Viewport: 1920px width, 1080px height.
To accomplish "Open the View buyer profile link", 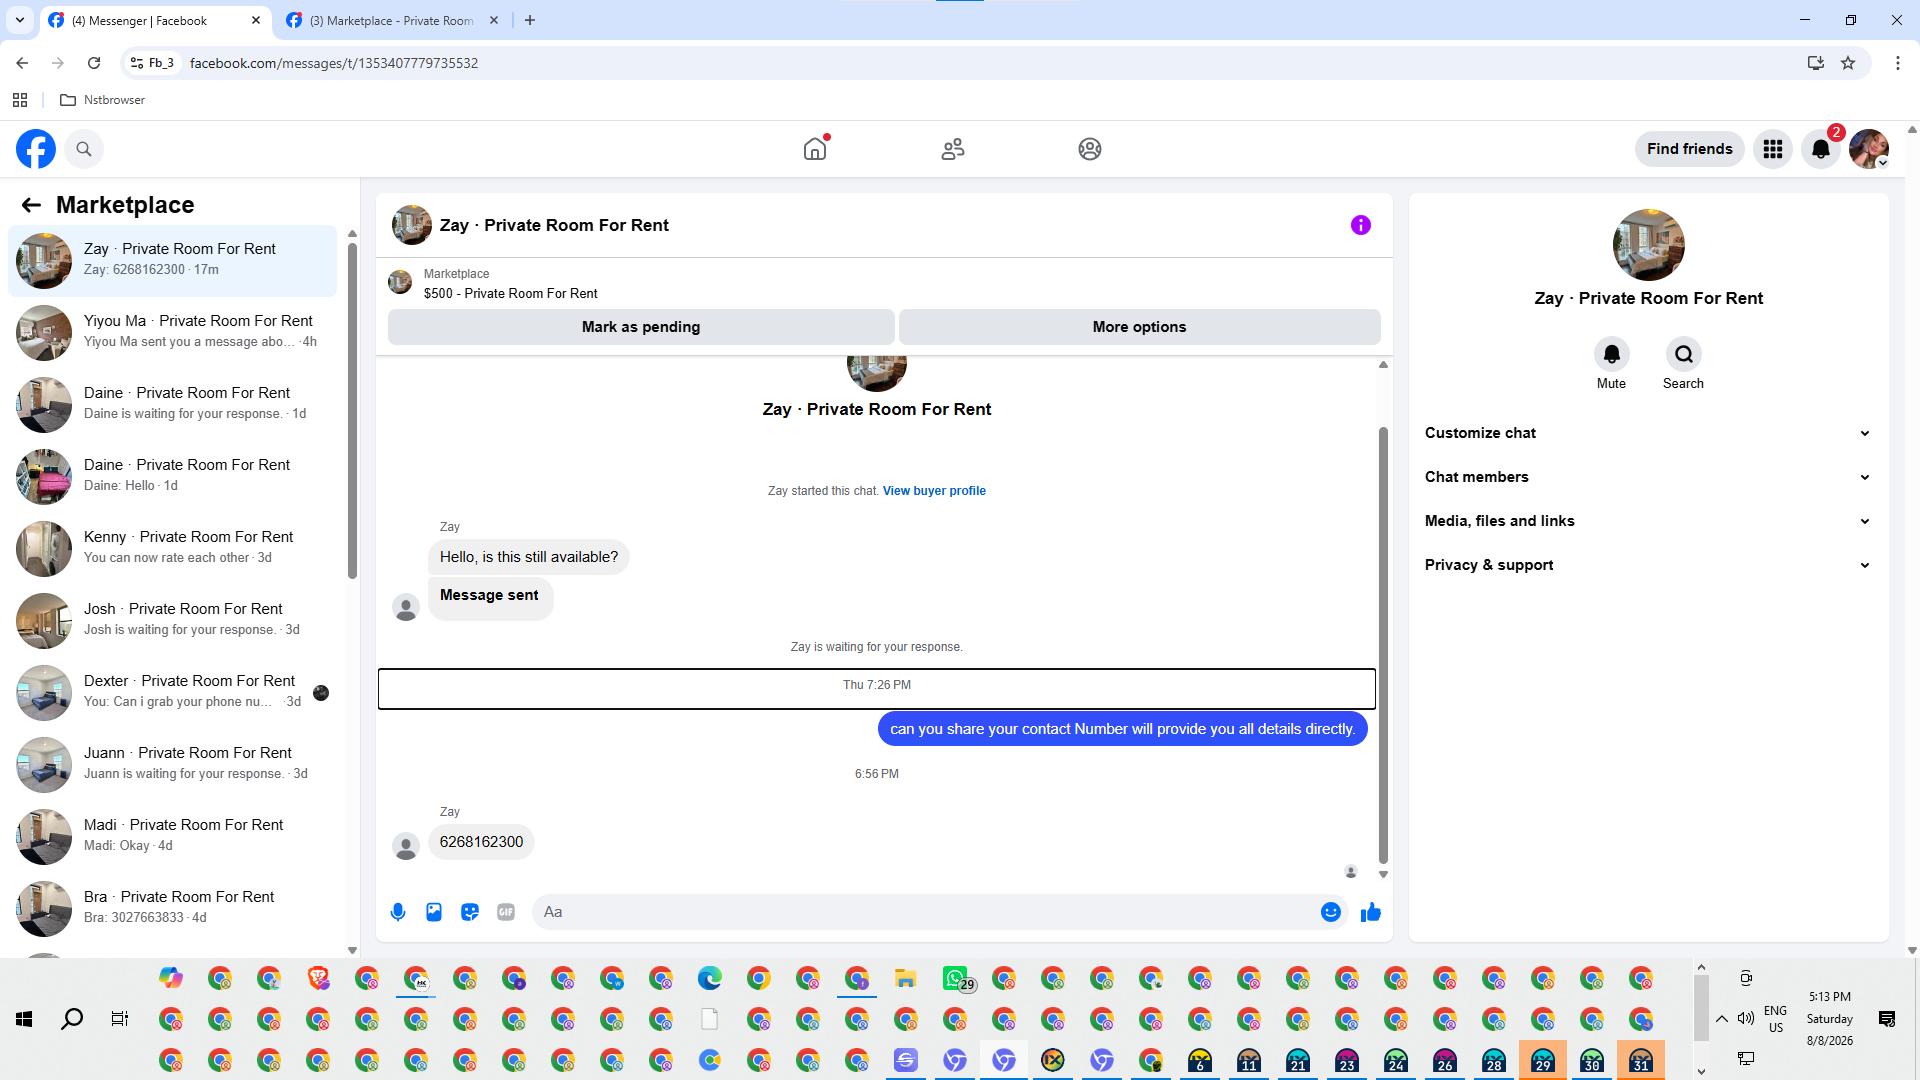I will [x=934, y=491].
